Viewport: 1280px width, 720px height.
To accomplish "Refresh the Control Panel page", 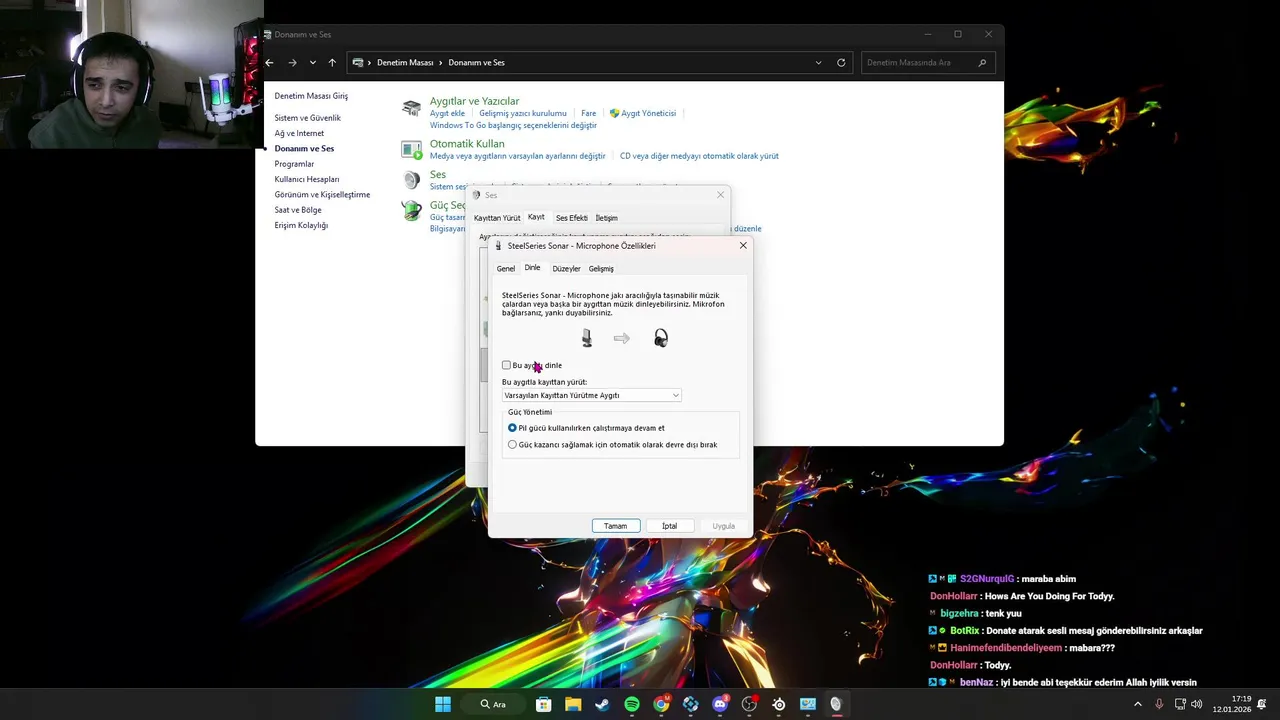I will [841, 63].
